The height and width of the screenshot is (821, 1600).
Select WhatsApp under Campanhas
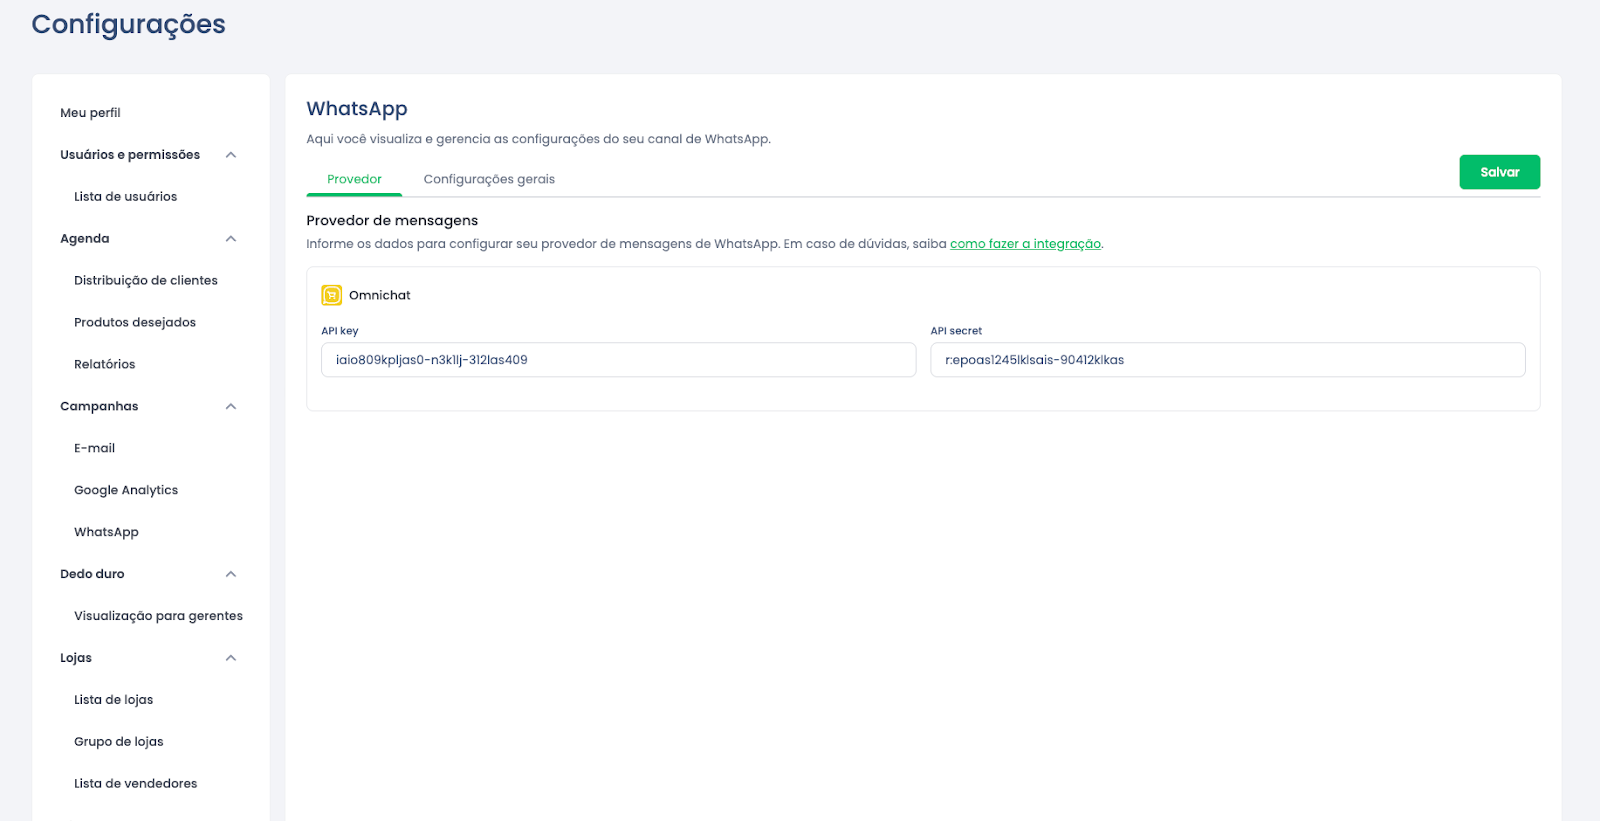(106, 532)
